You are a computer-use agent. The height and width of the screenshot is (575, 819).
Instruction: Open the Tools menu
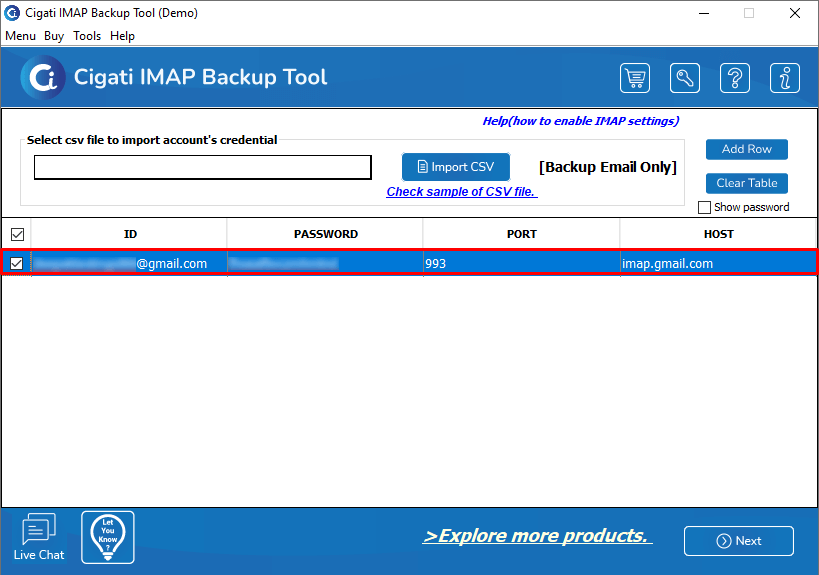[x=87, y=36]
